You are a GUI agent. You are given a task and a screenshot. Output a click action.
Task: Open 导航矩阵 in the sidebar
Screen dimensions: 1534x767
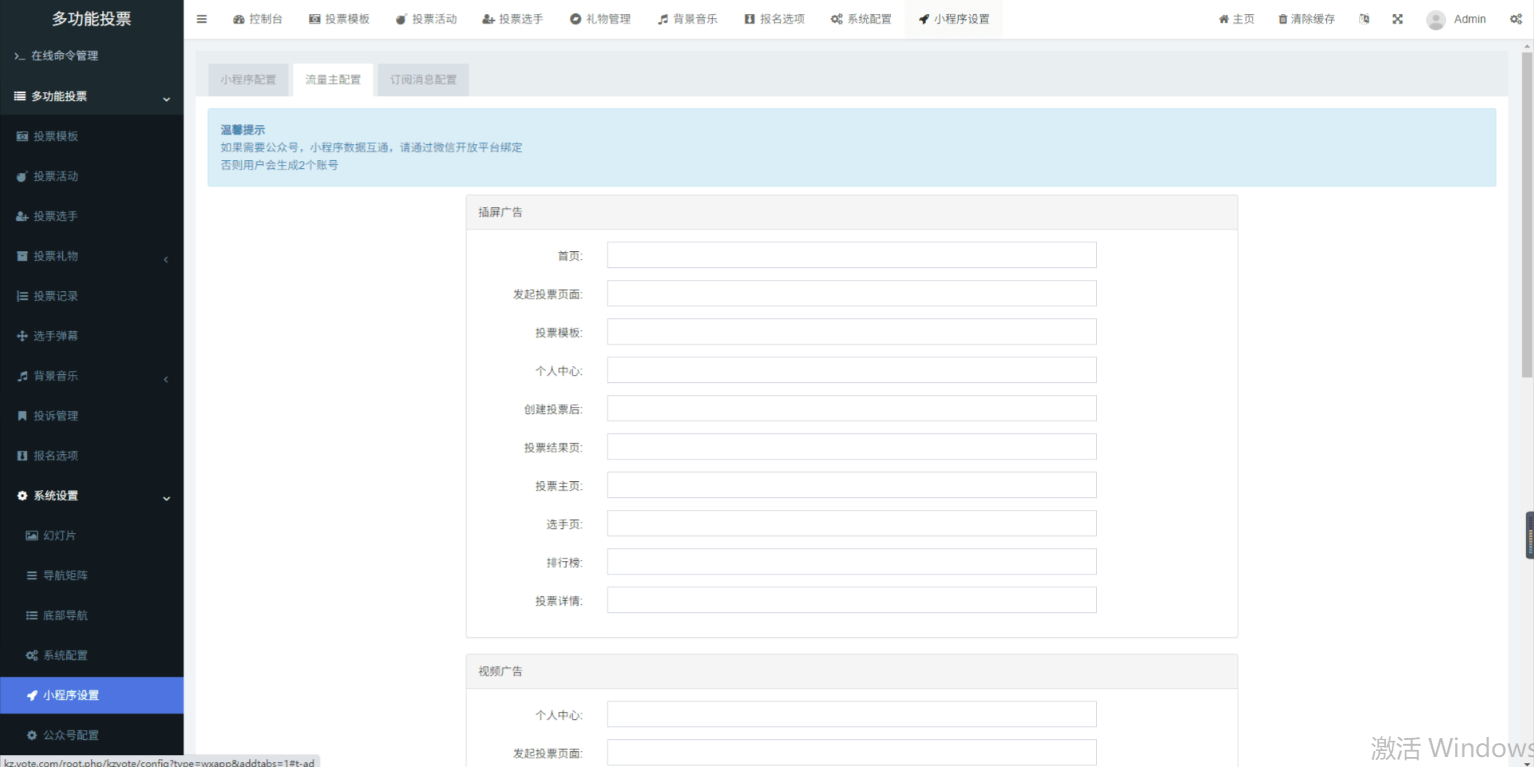[91, 576]
